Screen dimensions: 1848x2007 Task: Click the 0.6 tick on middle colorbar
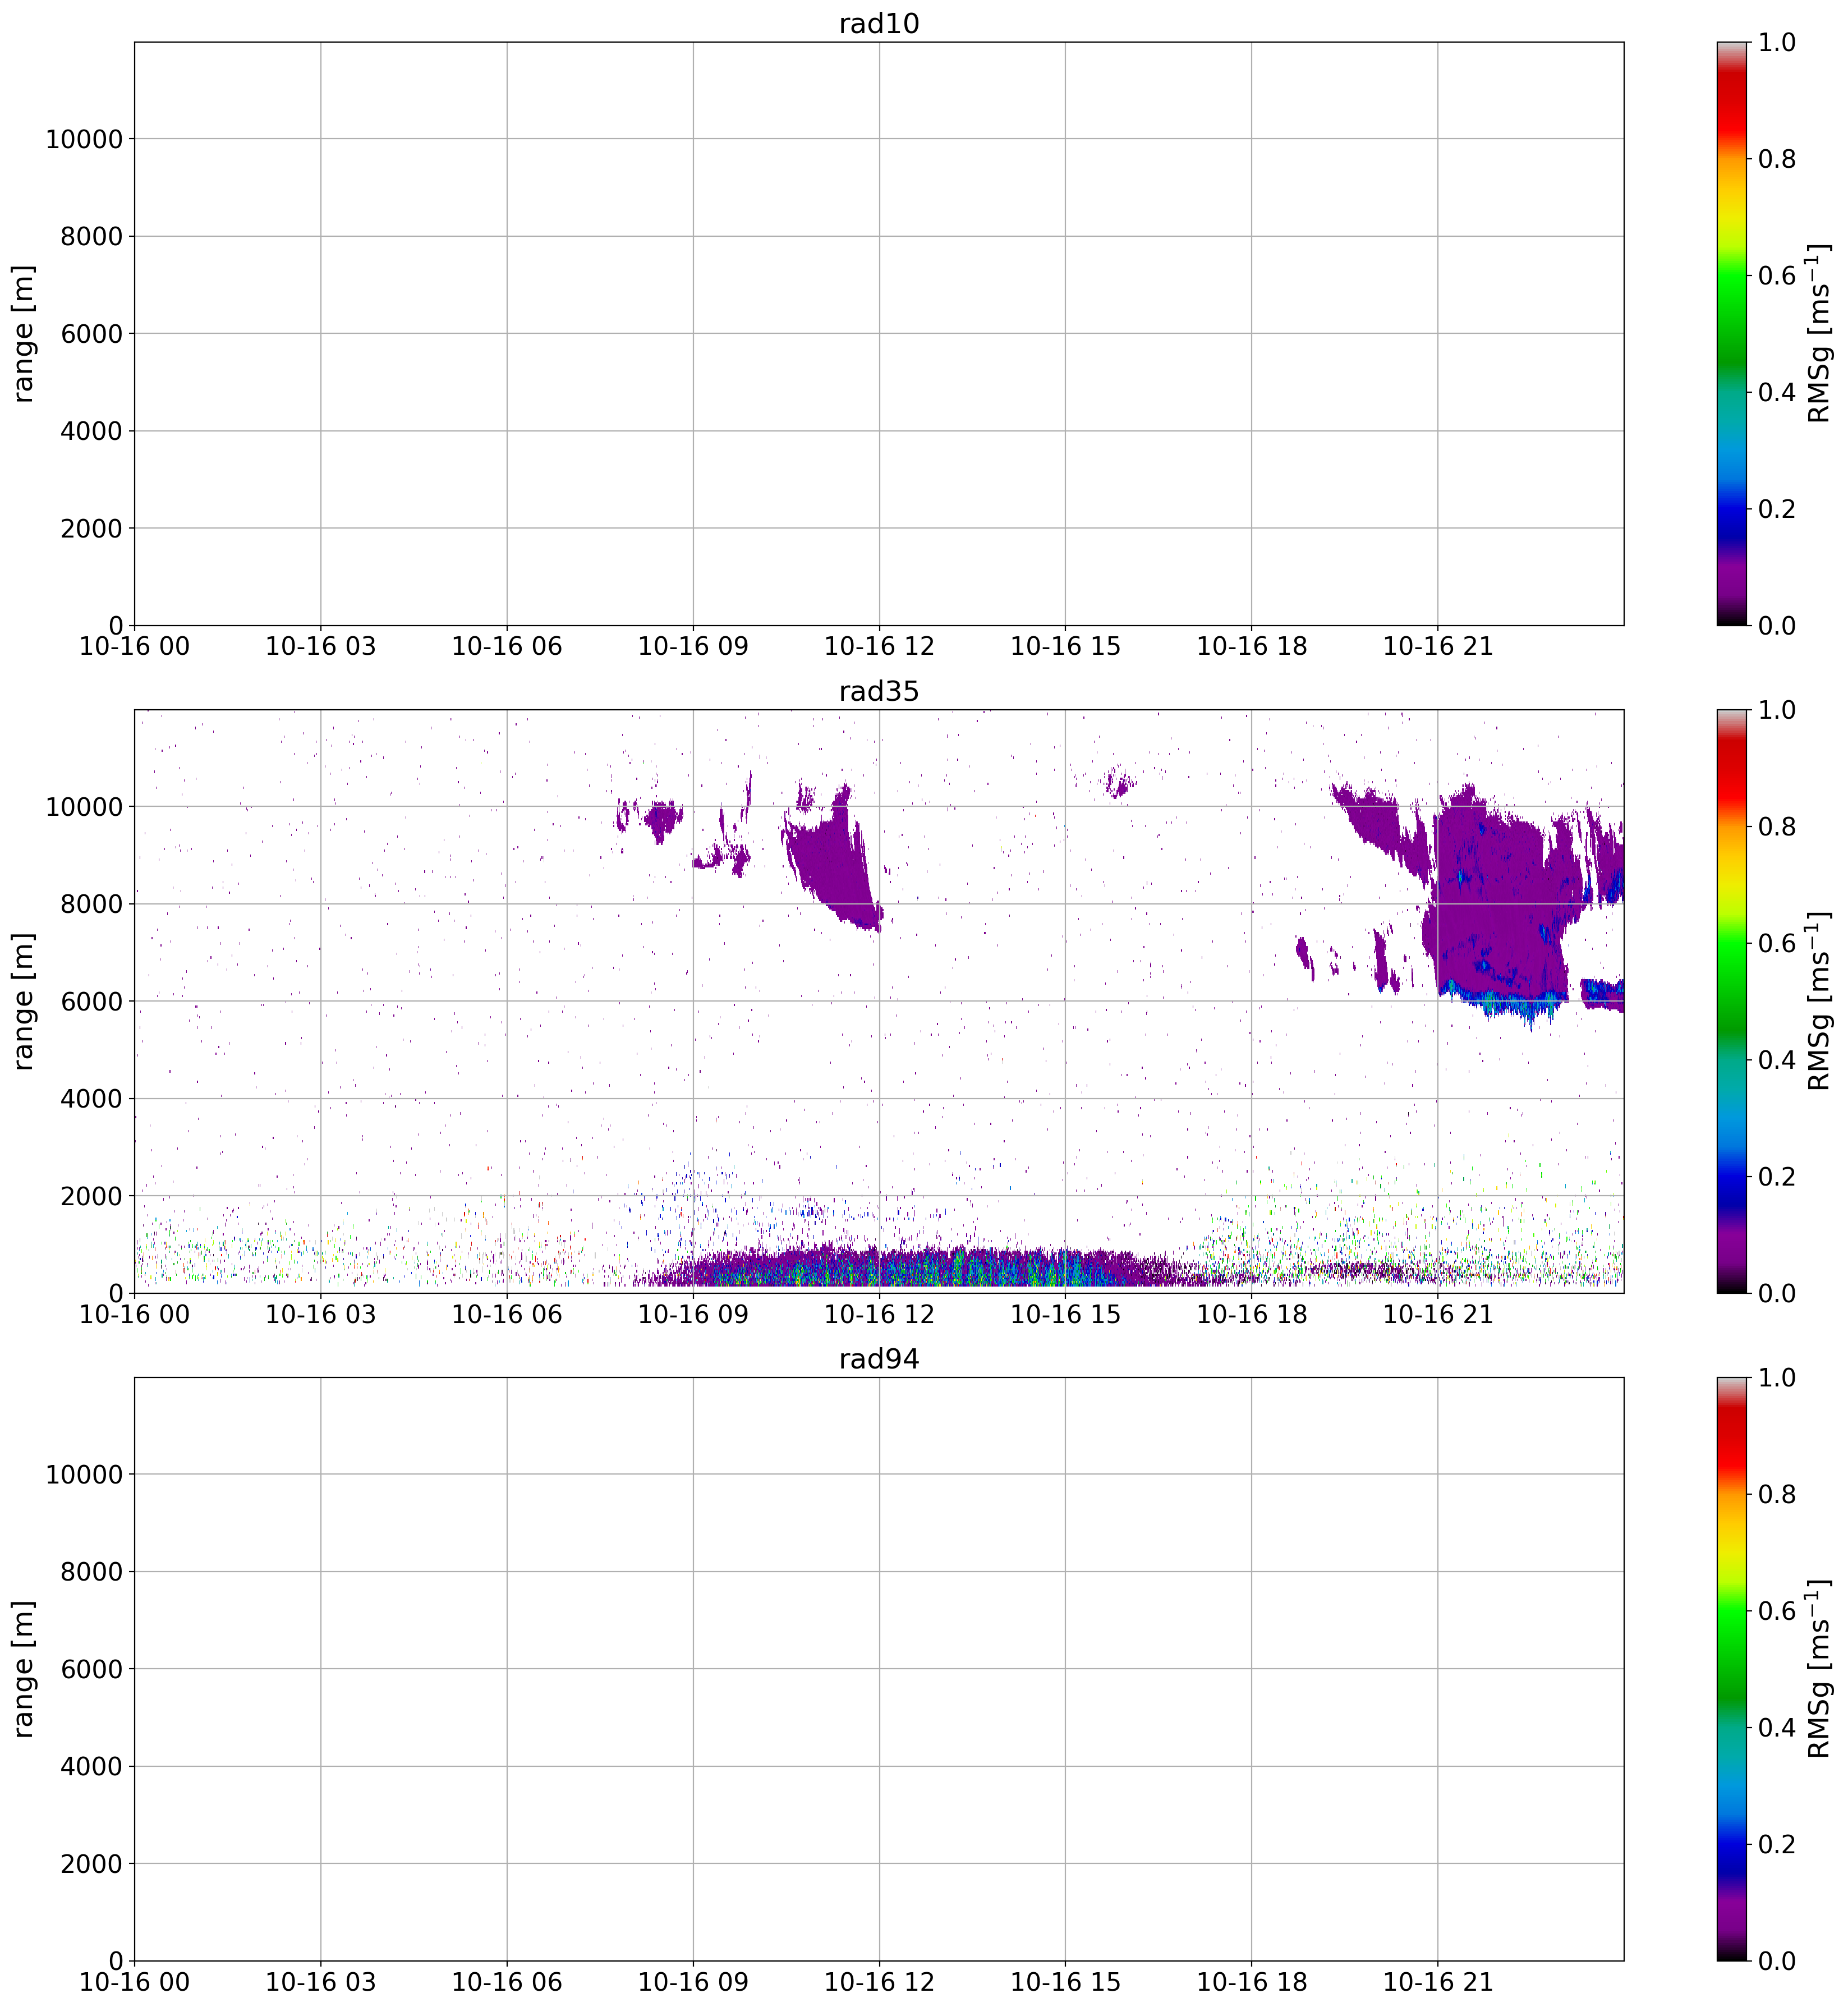[x=1776, y=943]
